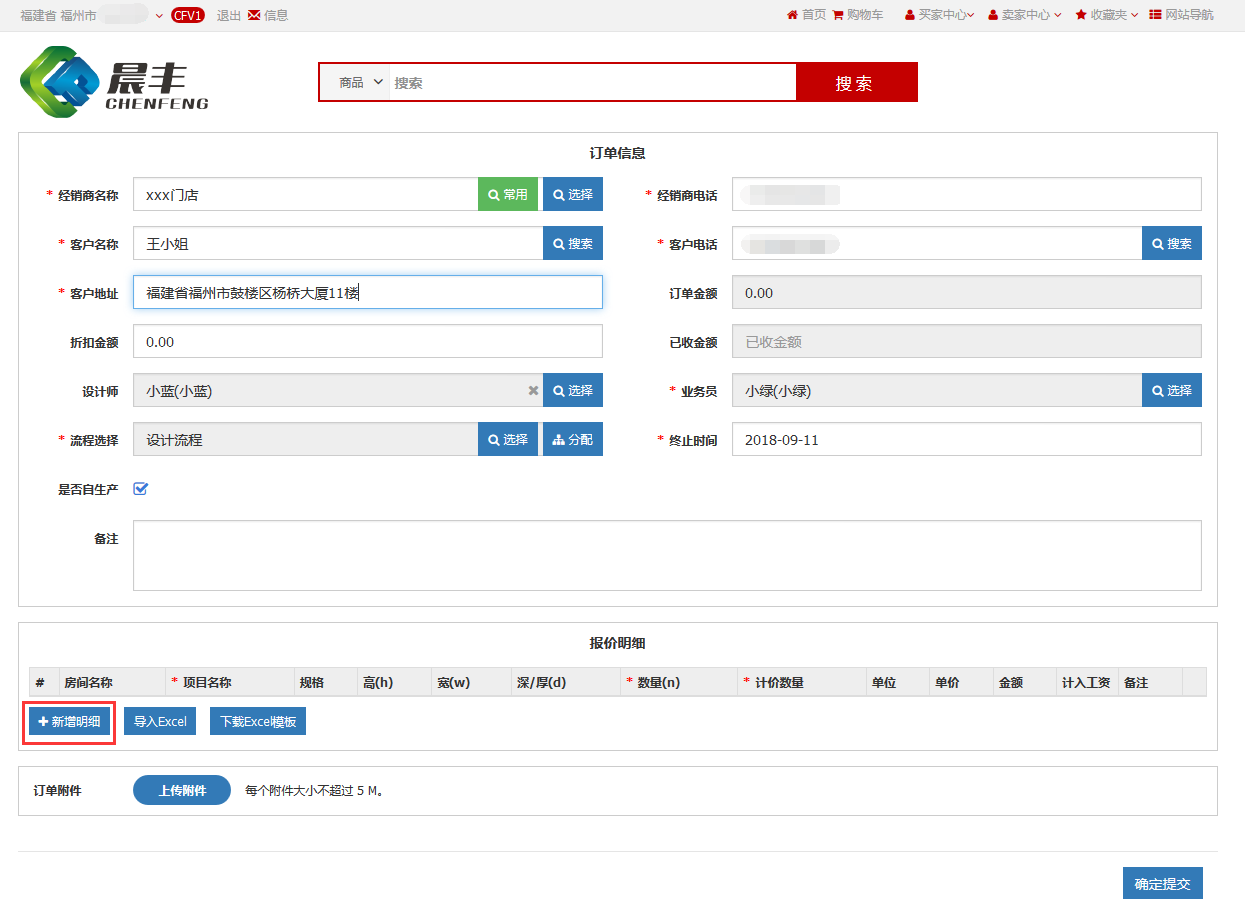1245x916 pixels.
Task: Click 选择 button for 设计师
Action: coord(573,390)
